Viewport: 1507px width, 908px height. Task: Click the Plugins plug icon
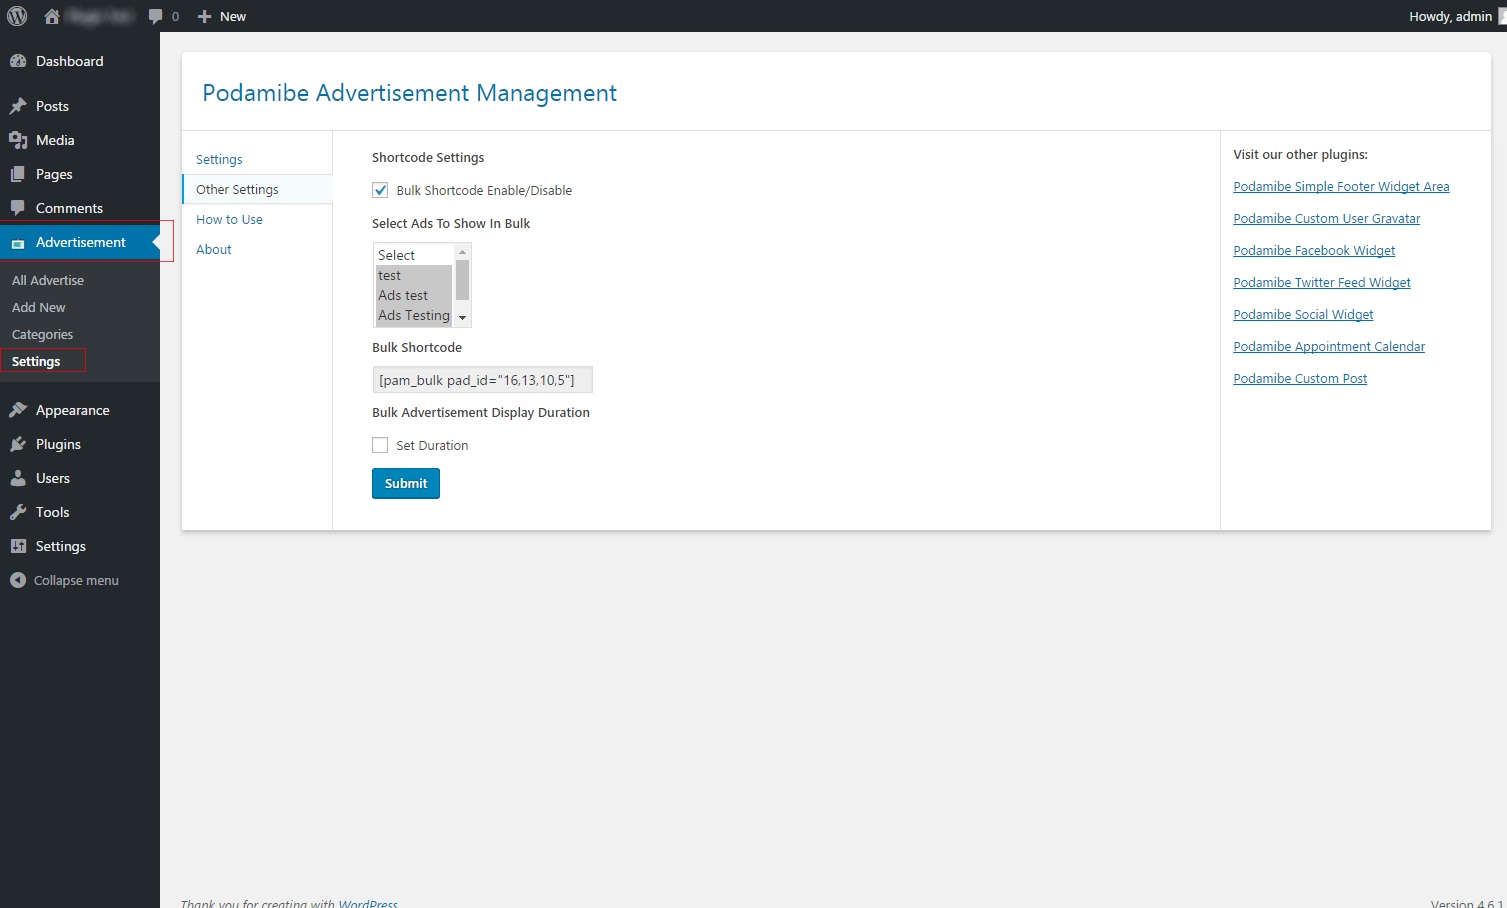coord(18,444)
